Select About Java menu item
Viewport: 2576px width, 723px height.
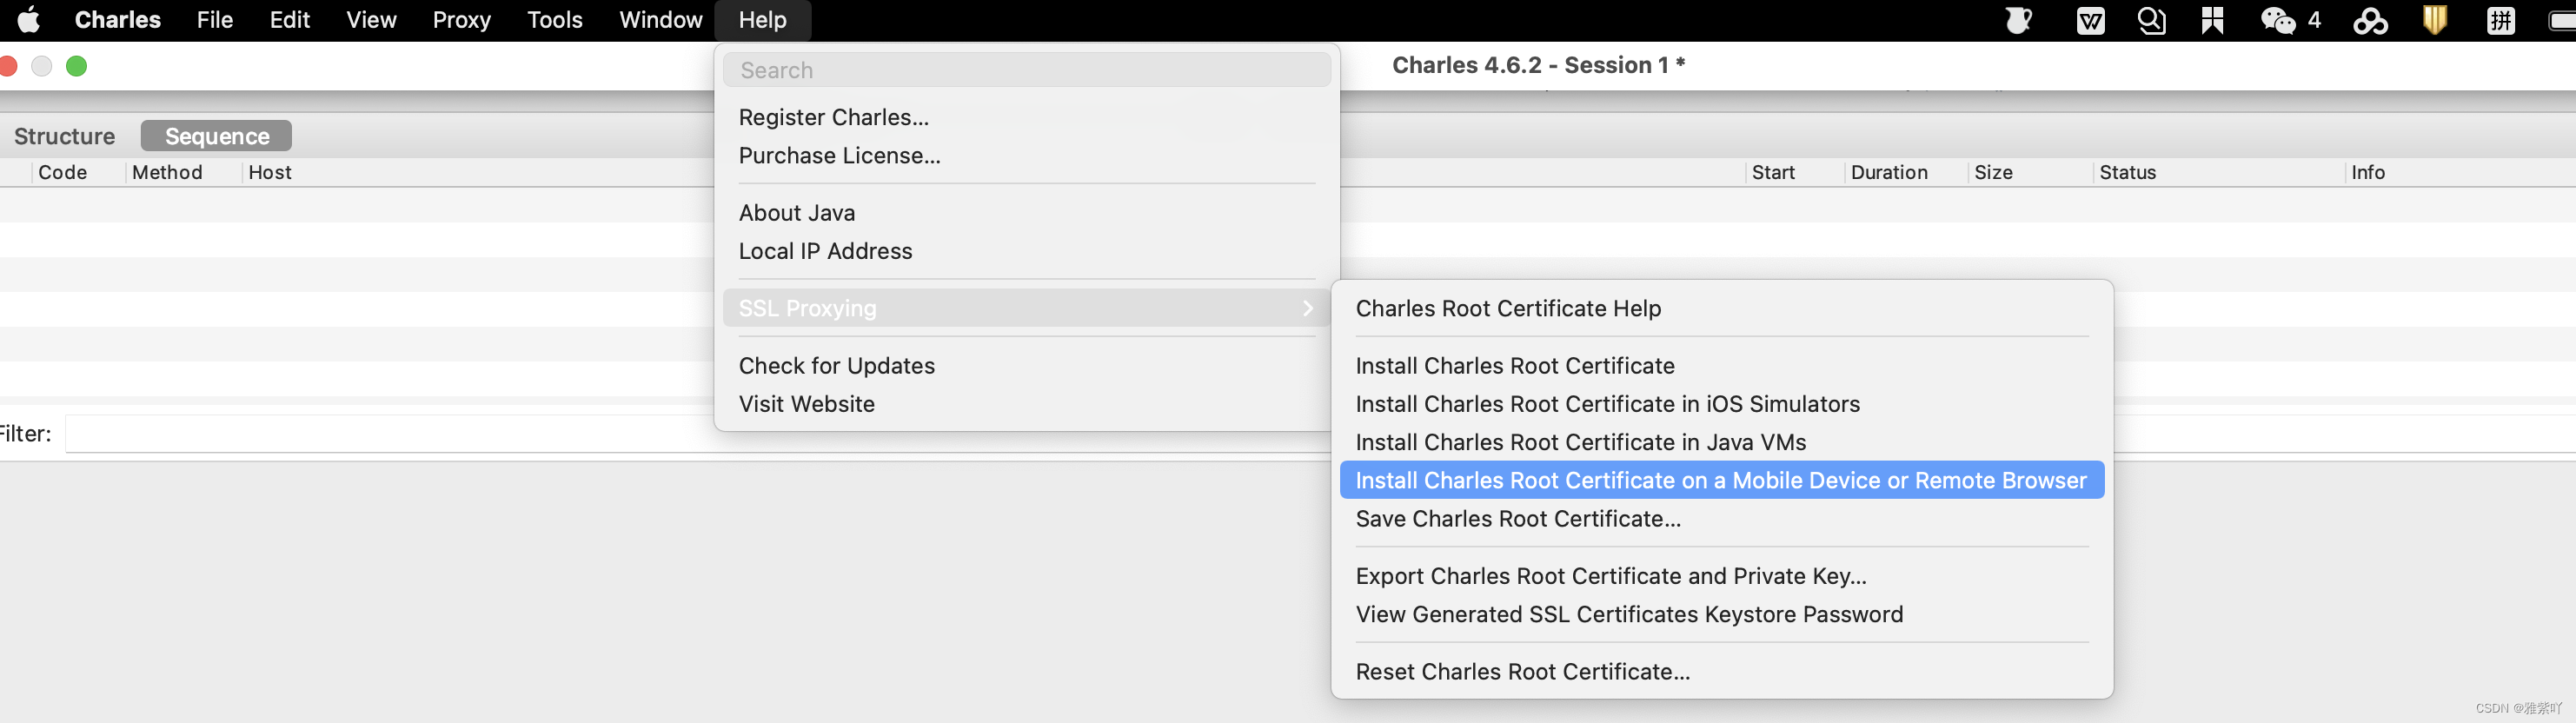coord(1027,212)
